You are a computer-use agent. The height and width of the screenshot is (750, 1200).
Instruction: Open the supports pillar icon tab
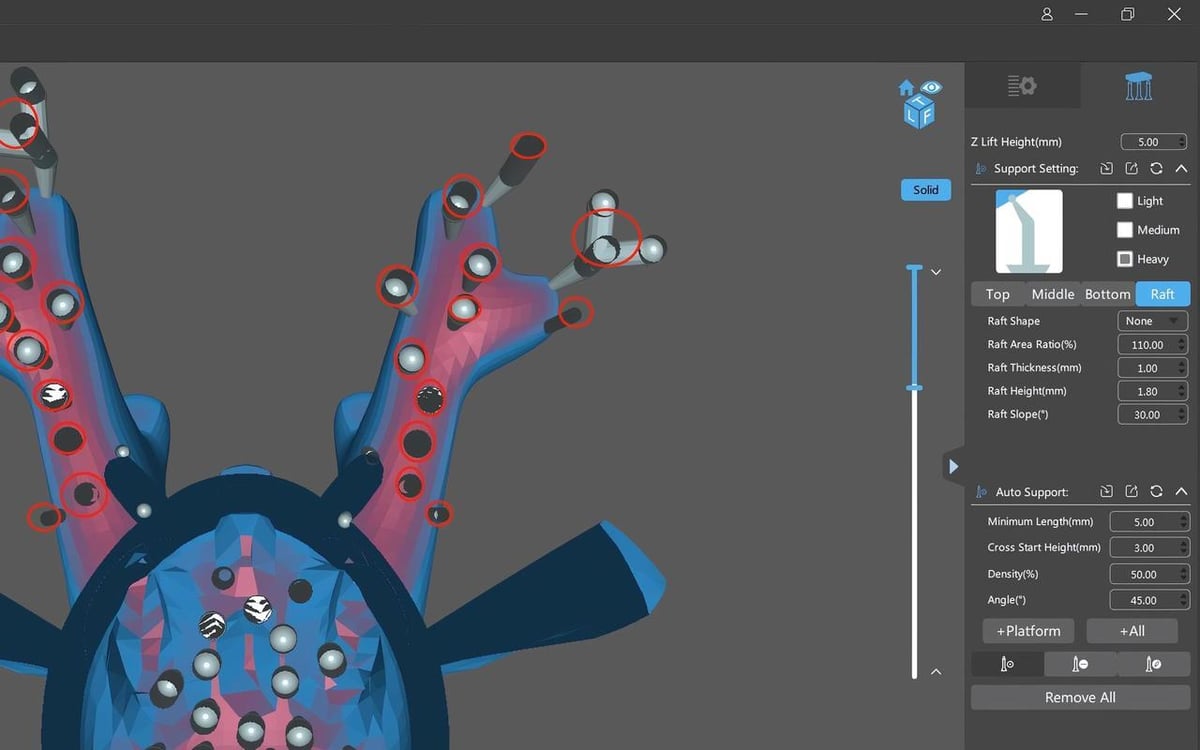pos(1139,86)
